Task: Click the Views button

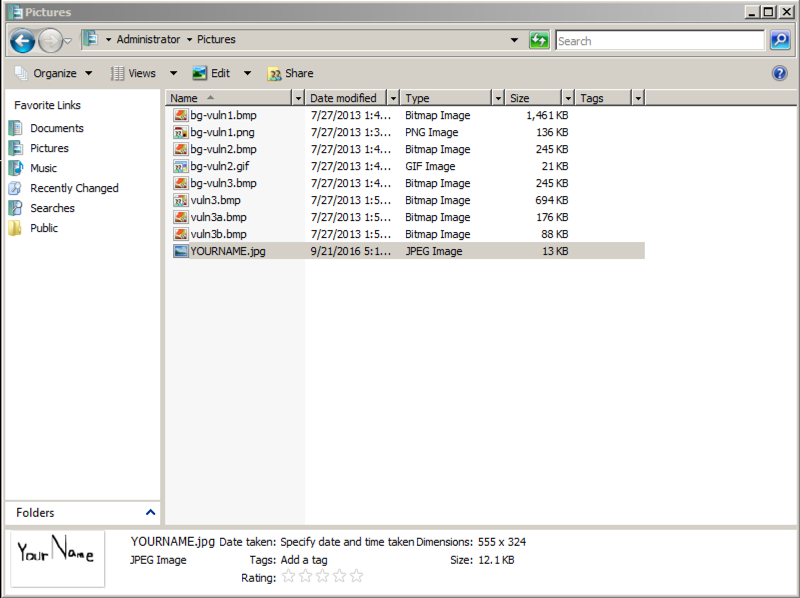Action: [134, 73]
